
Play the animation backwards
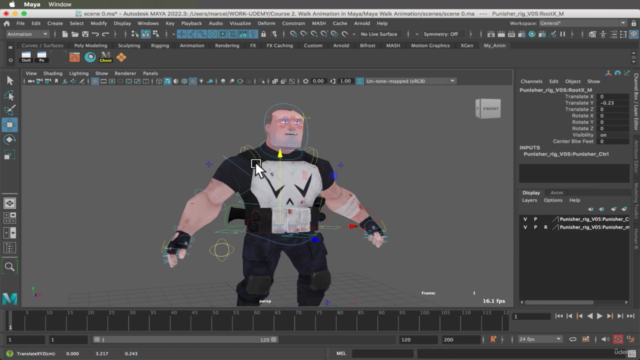coord(589,316)
